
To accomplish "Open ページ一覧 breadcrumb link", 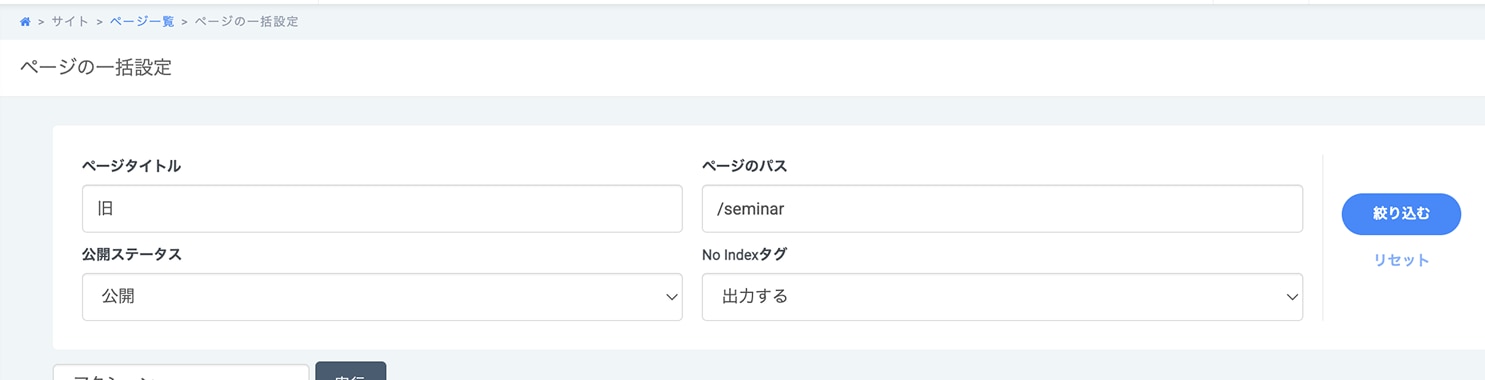I will 141,22.
